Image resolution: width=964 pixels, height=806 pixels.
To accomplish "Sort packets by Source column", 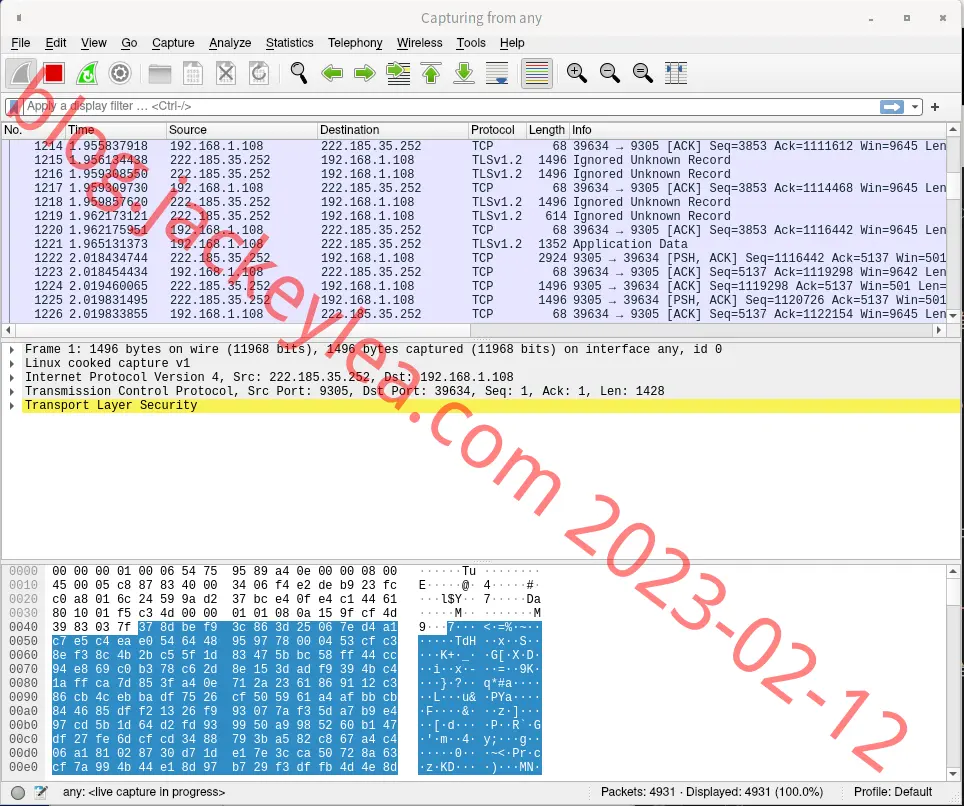I will coord(242,130).
